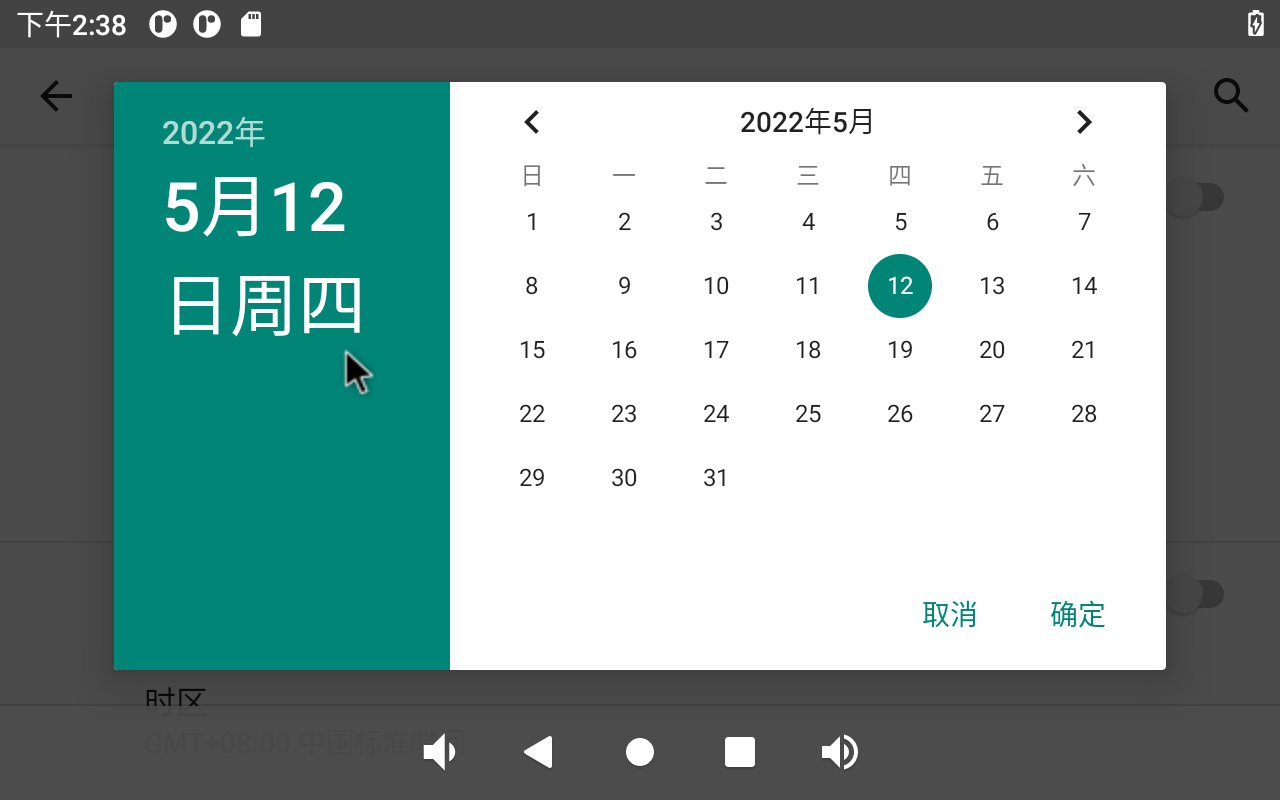Tap the square Recents navigation button

(740, 752)
